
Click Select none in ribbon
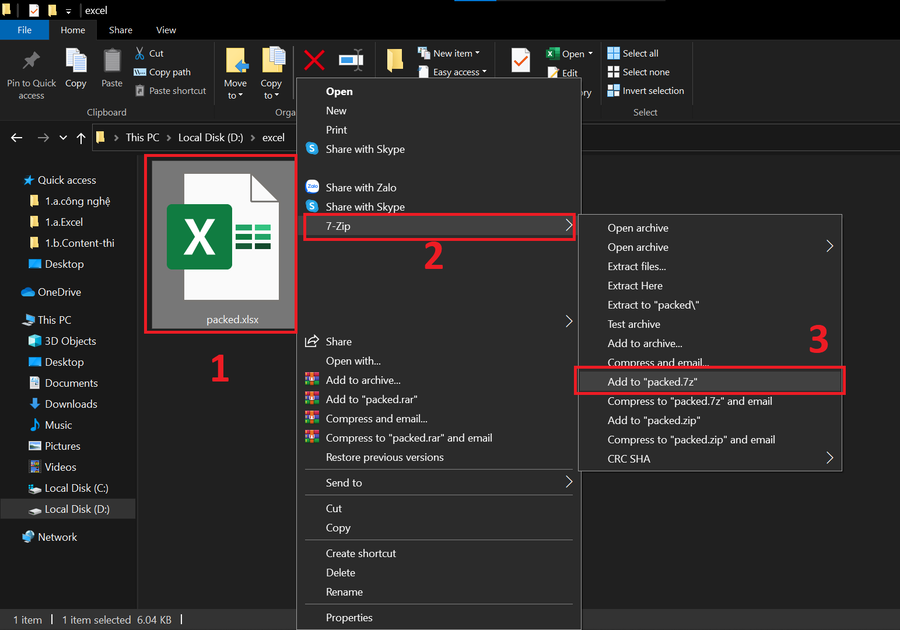click(x=638, y=72)
